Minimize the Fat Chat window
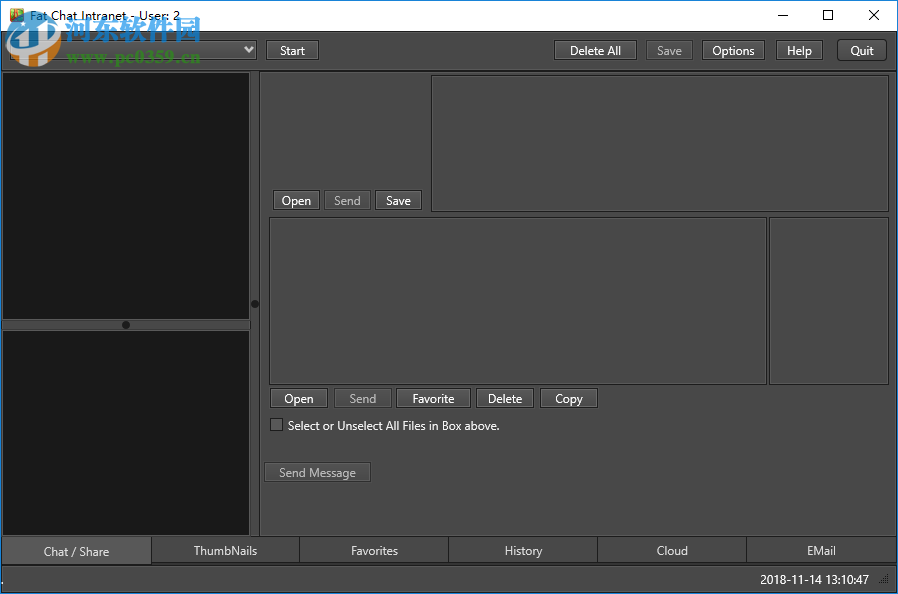The width and height of the screenshot is (898, 594). point(783,15)
